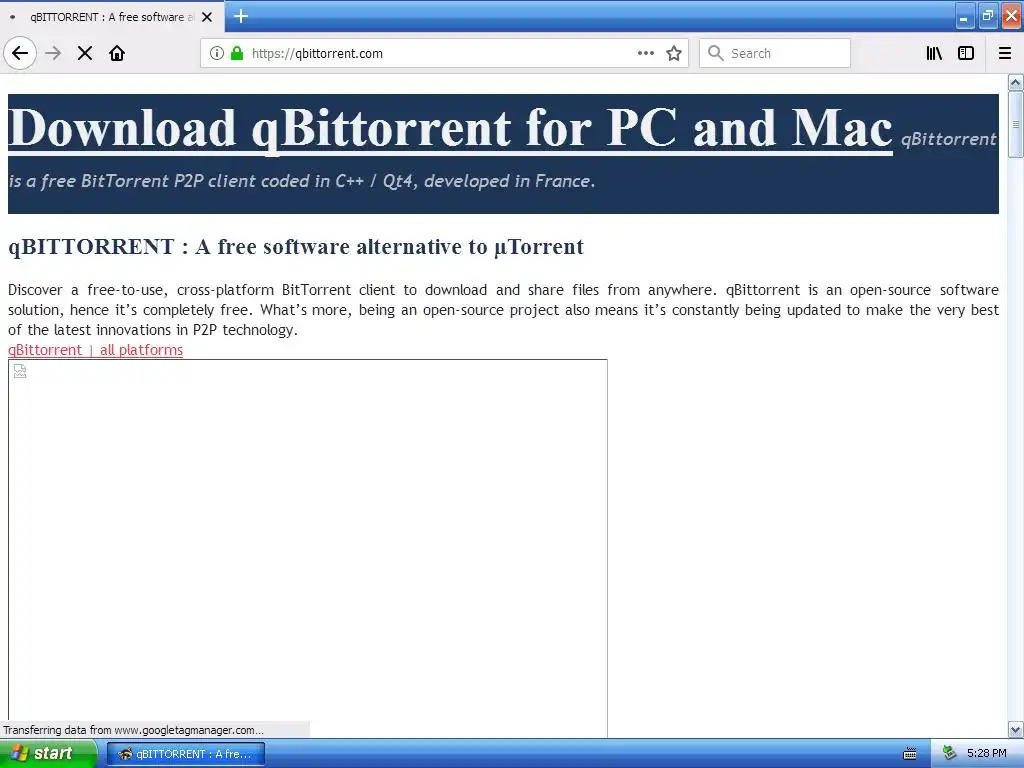Click the Transferring data status bar text
The width and height of the screenshot is (1024, 768).
pyautogui.click(x=133, y=730)
